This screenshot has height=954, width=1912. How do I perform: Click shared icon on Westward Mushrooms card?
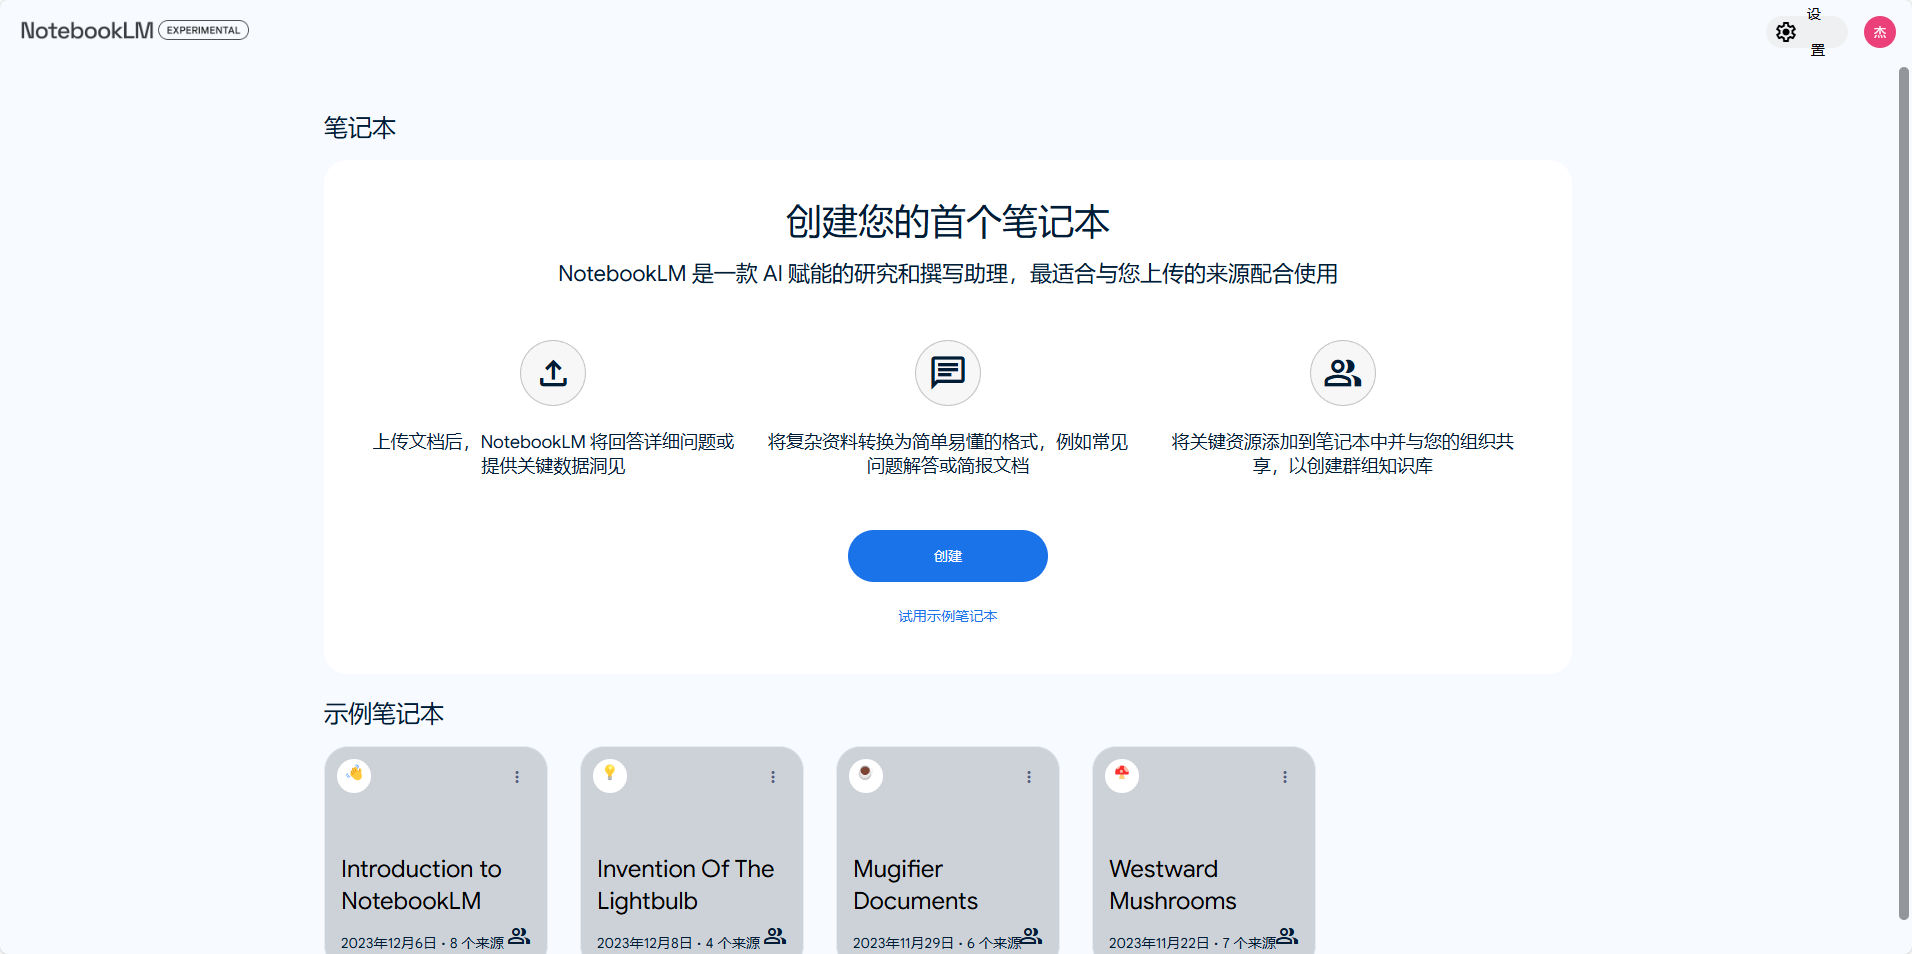coord(1287,936)
